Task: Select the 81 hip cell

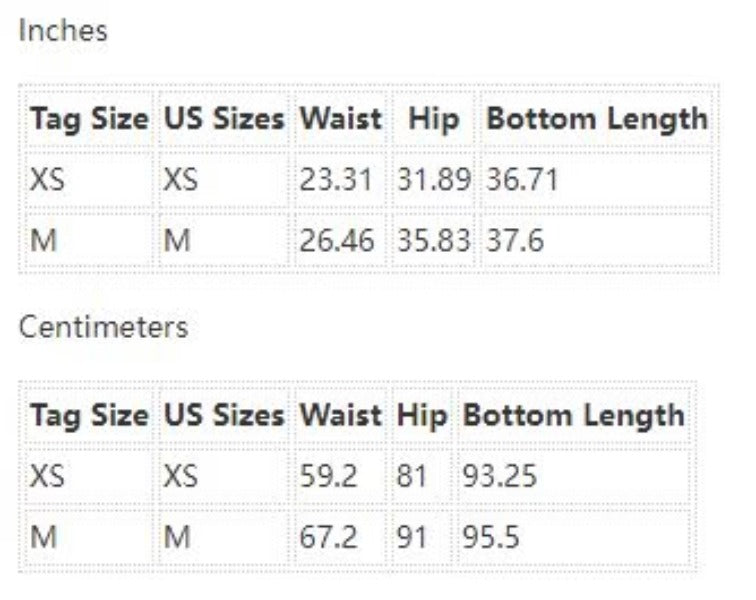Action: (412, 476)
